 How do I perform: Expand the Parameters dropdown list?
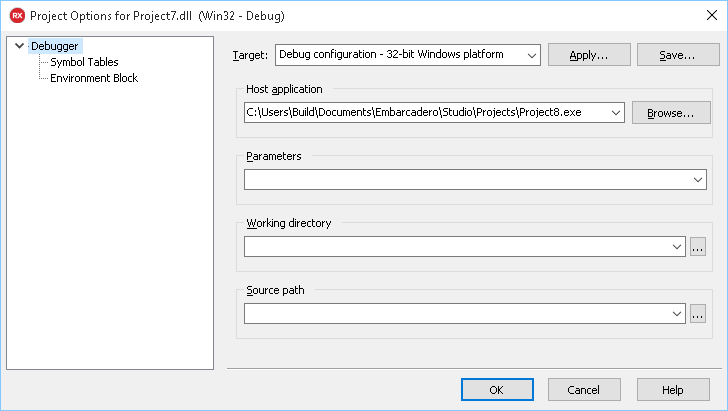pyautogui.click(x=698, y=180)
